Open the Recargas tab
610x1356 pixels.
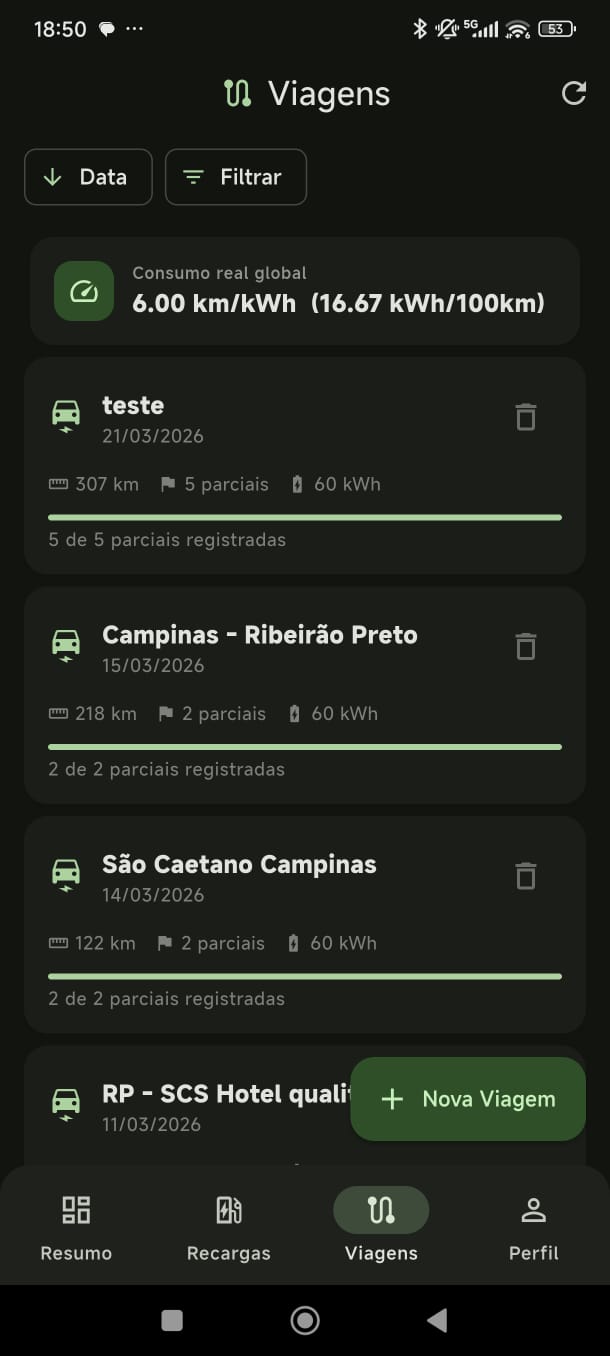tap(228, 1225)
